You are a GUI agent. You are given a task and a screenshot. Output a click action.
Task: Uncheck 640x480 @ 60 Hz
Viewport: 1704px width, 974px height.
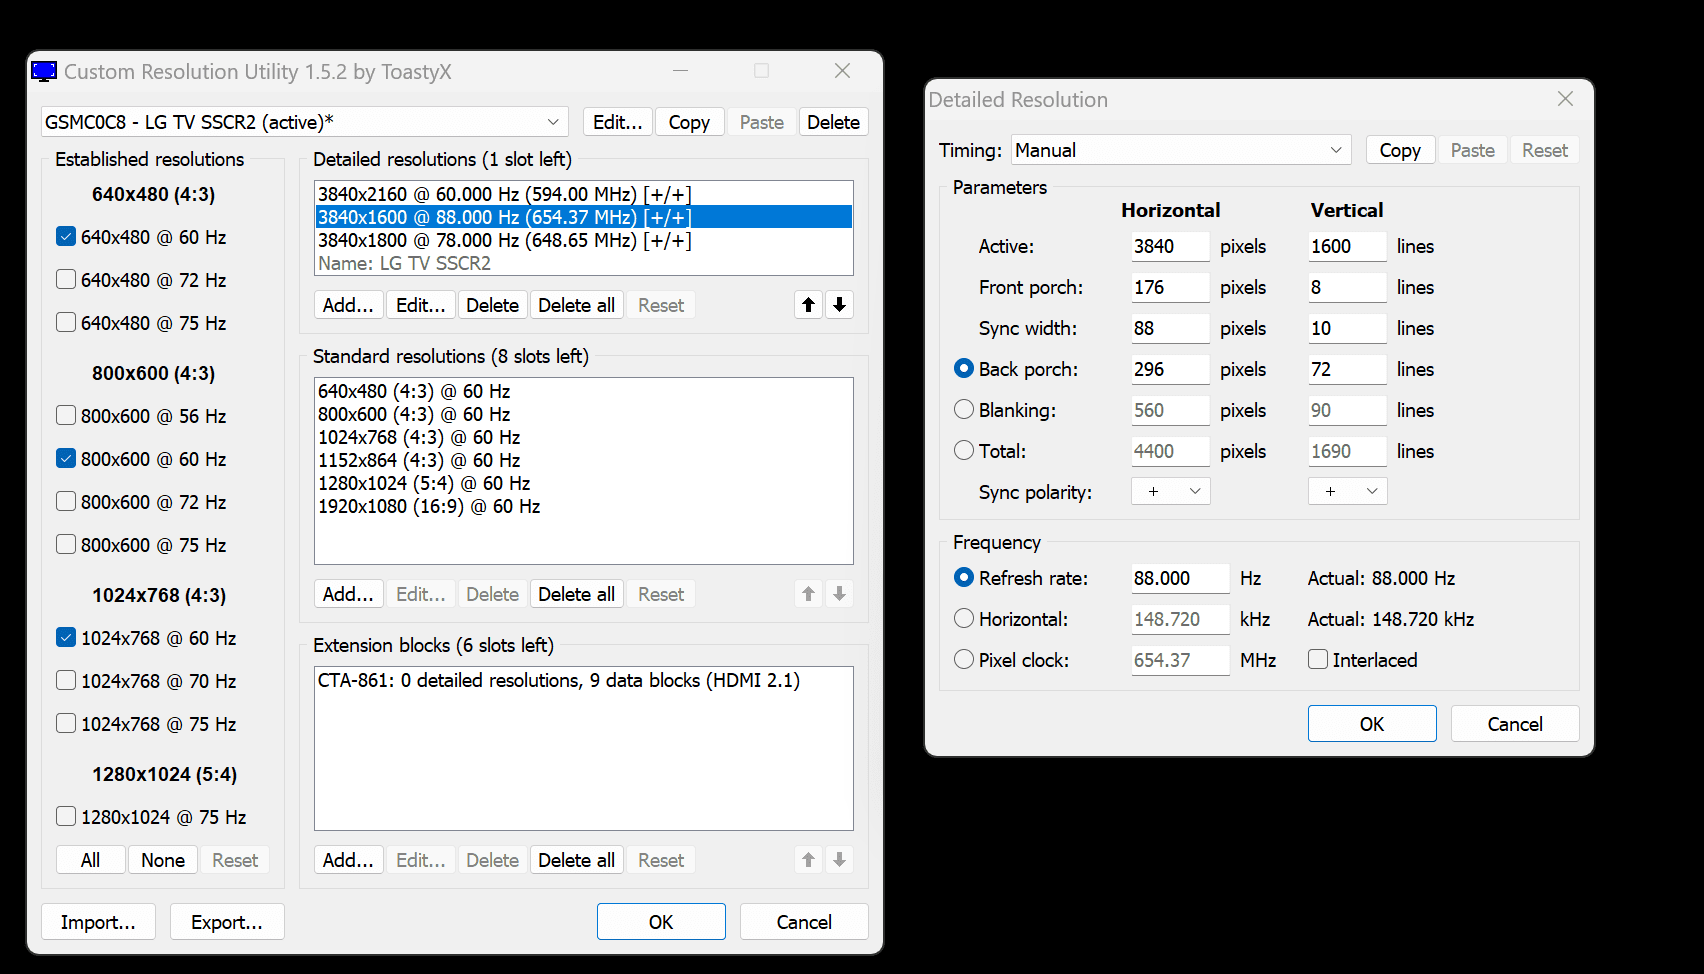click(66, 236)
